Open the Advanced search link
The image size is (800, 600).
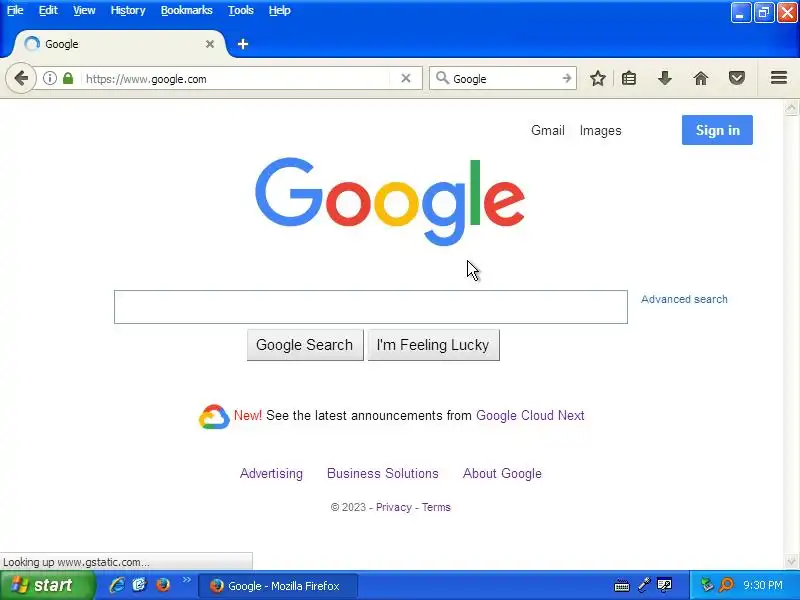[684, 299]
